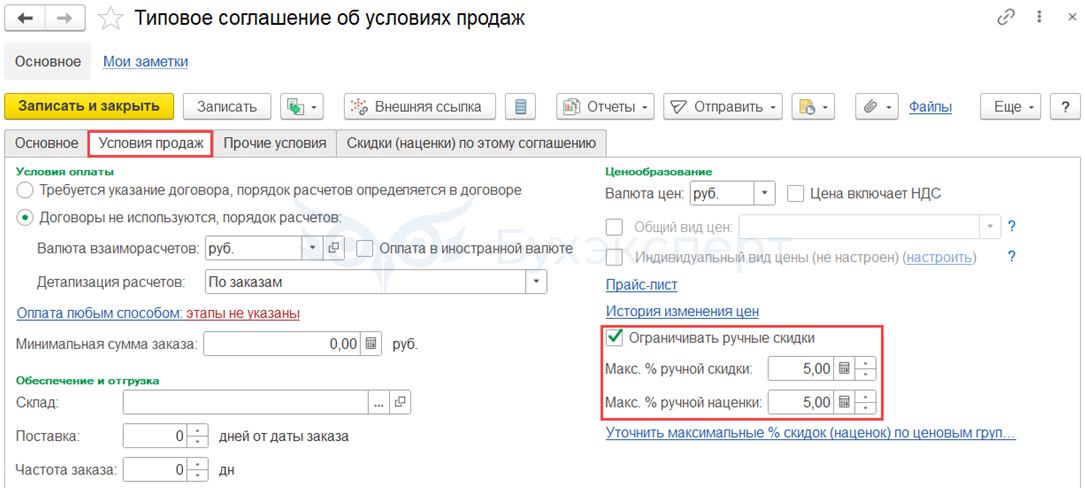Open the attached files paperclip icon
The width and height of the screenshot is (1085, 488).
(x=870, y=107)
